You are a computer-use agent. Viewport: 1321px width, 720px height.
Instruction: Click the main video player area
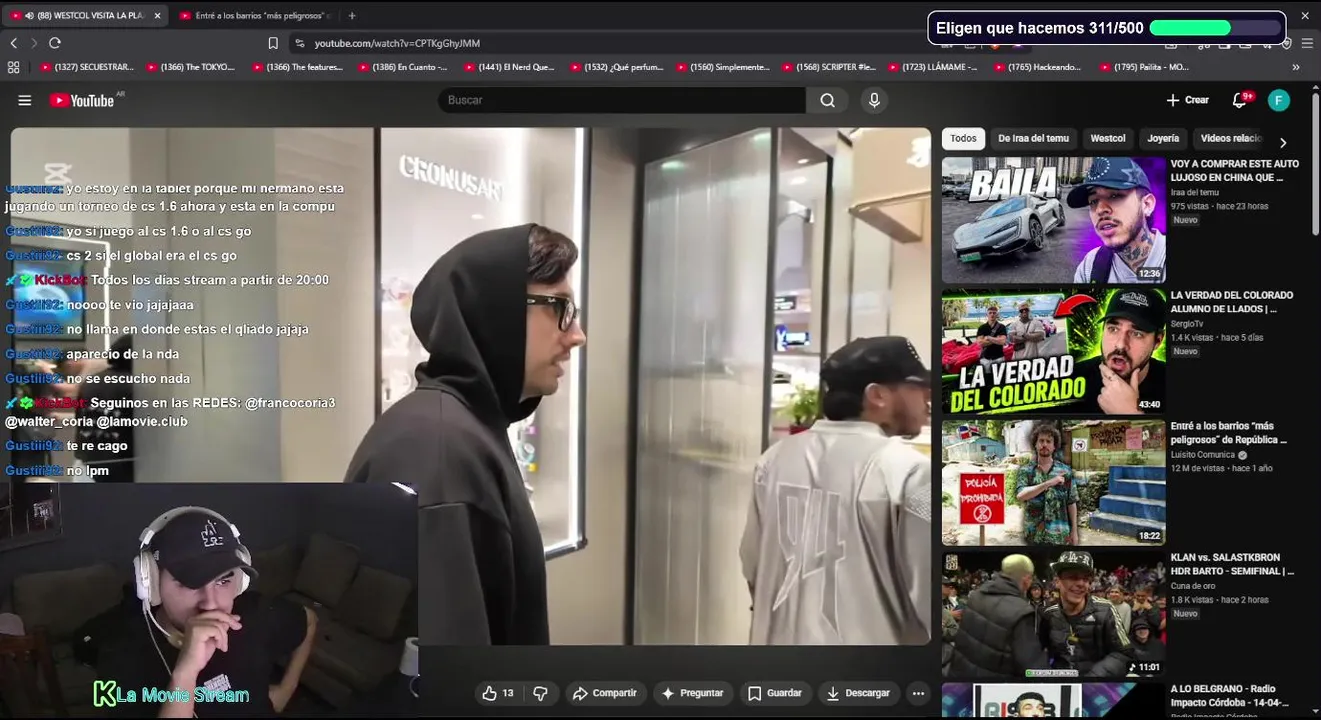470,385
